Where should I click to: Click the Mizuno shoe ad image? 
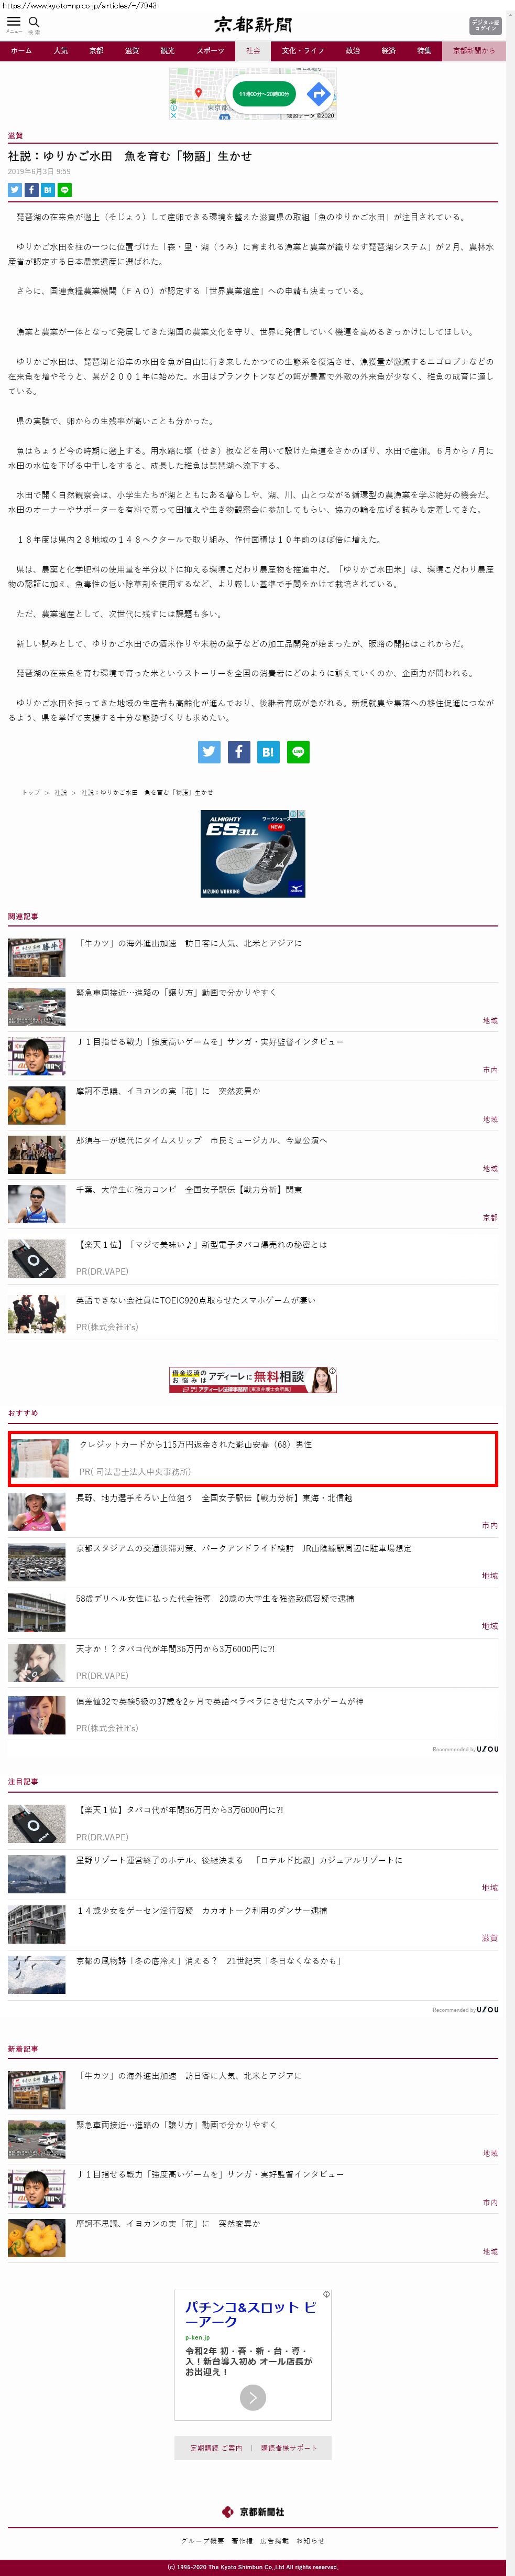[x=253, y=853]
